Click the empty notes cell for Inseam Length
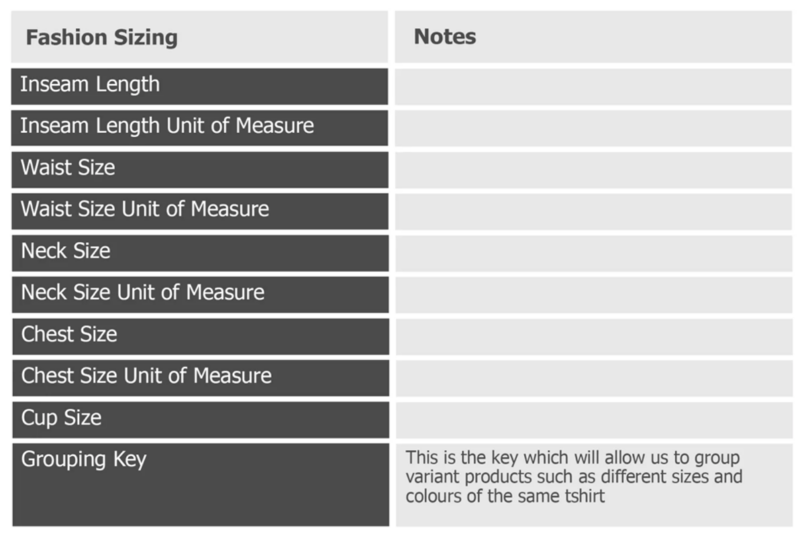The image size is (800, 538). 593,87
